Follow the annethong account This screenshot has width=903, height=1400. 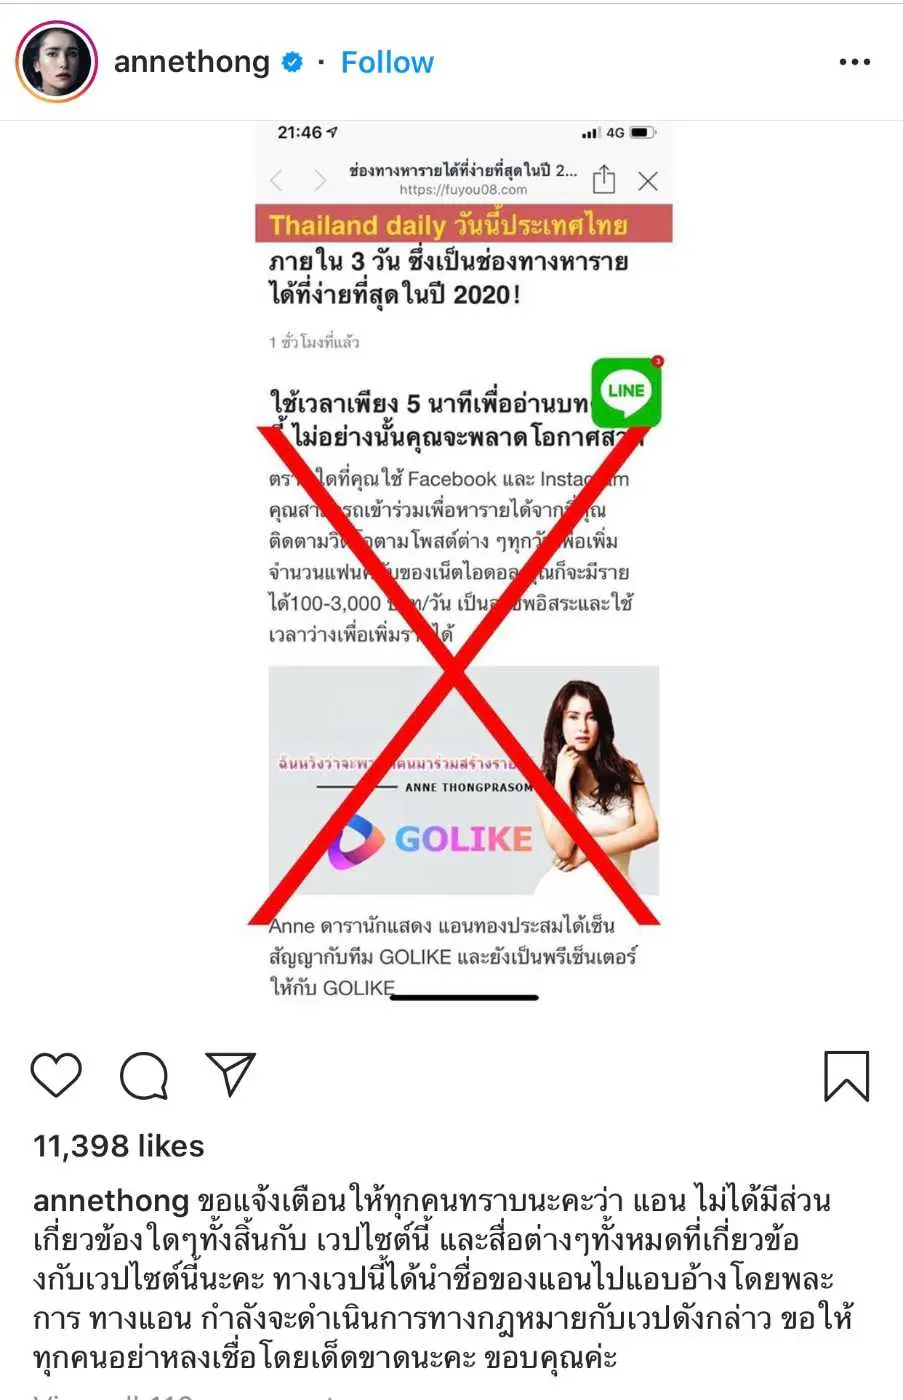tap(387, 62)
